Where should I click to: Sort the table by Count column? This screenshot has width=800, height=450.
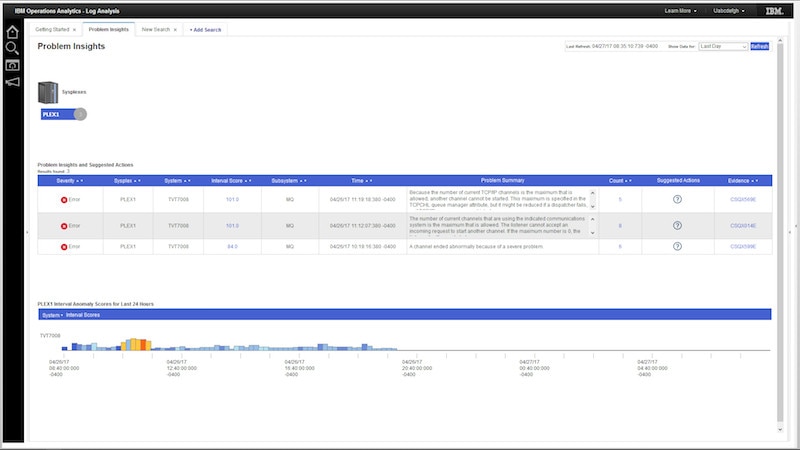pyautogui.click(x=620, y=181)
